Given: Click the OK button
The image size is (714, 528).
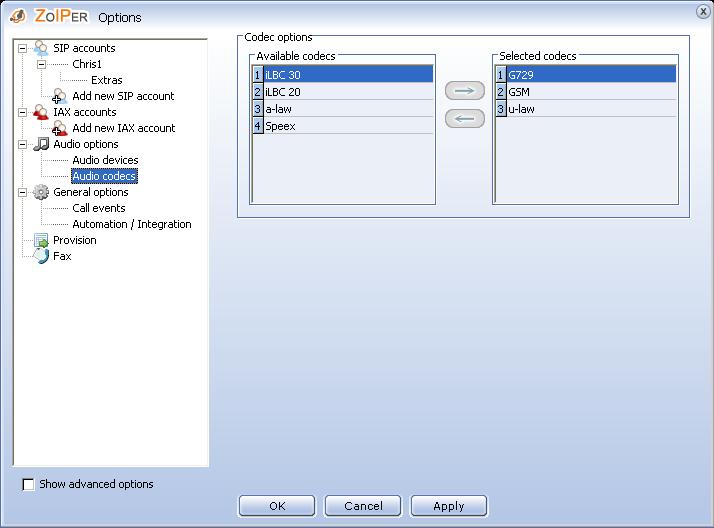Looking at the screenshot, I should [277, 506].
